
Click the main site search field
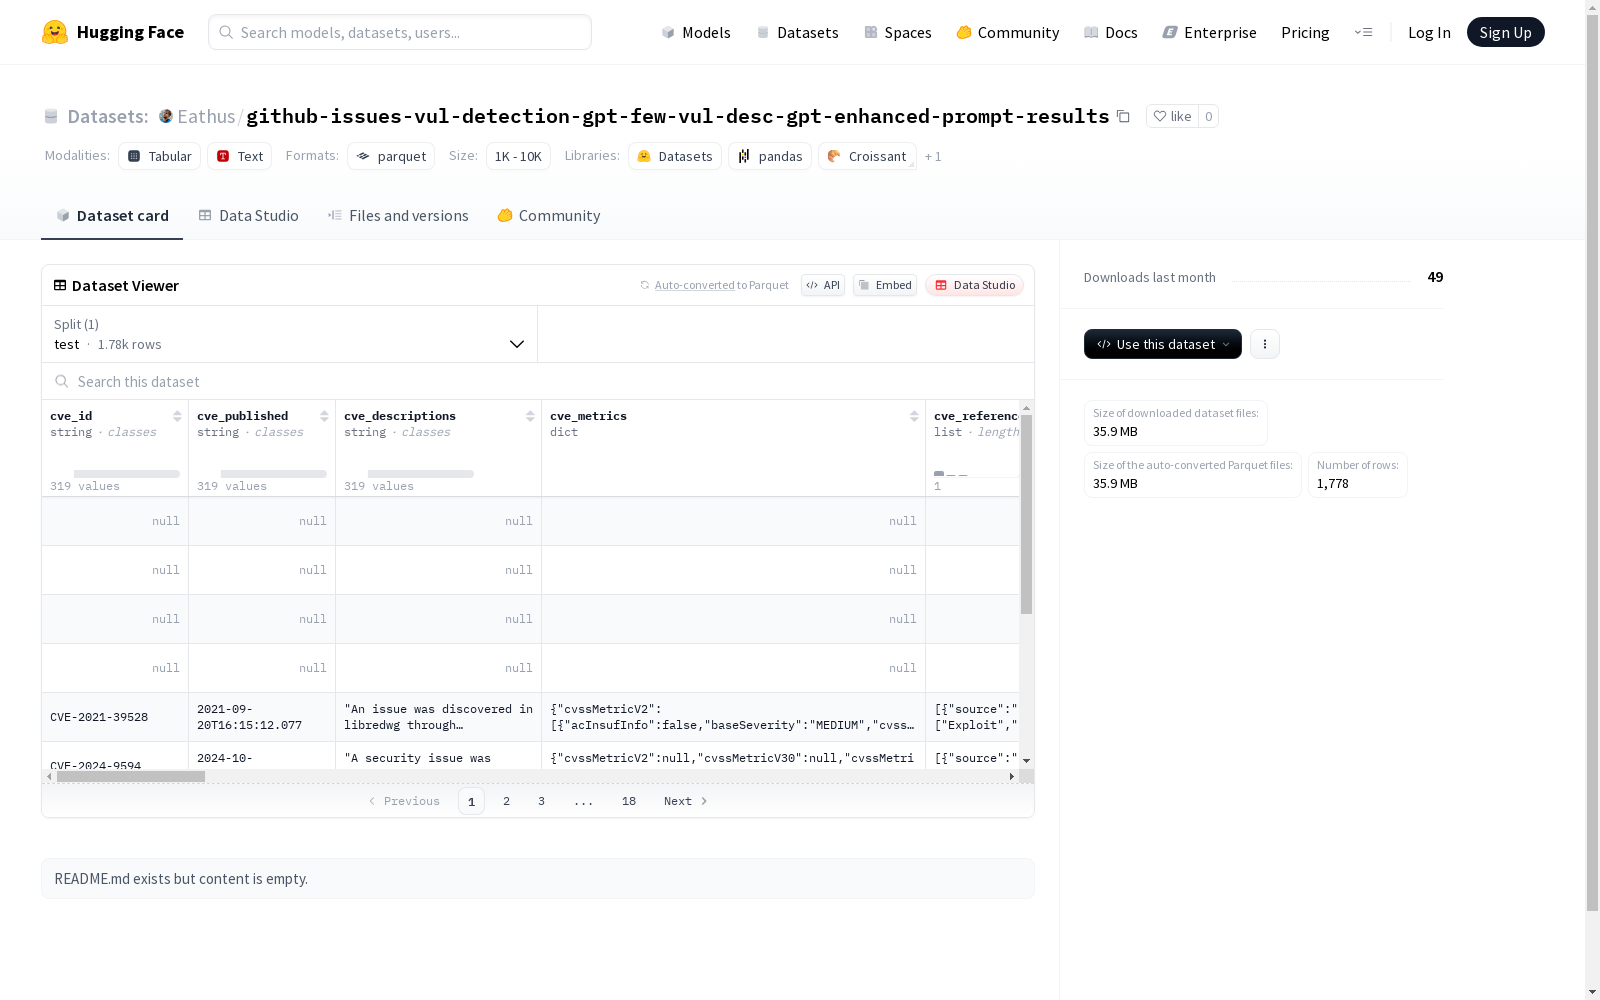tap(400, 32)
